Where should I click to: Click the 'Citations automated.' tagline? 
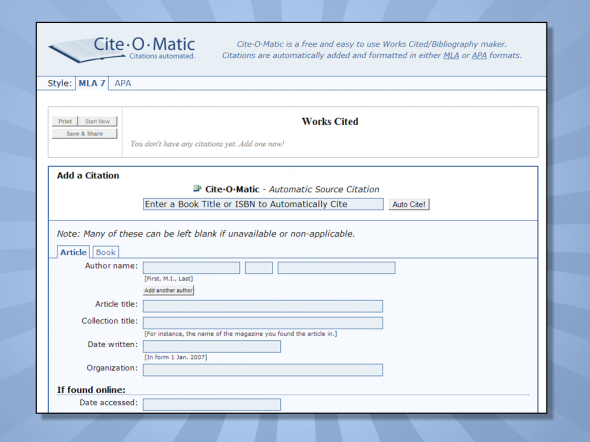coord(162,56)
